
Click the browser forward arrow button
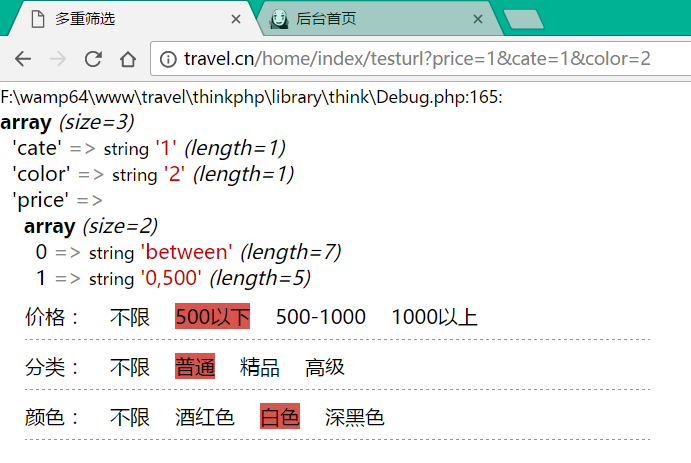(x=58, y=59)
